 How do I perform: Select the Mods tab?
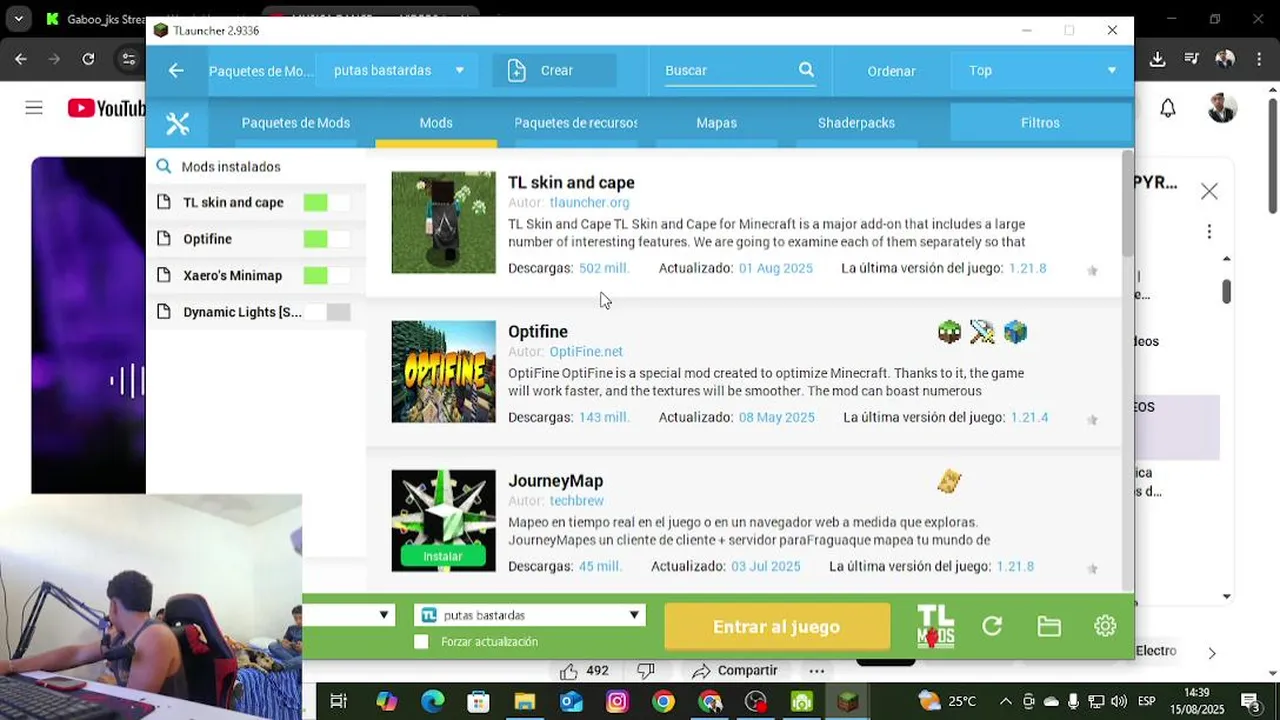click(436, 123)
